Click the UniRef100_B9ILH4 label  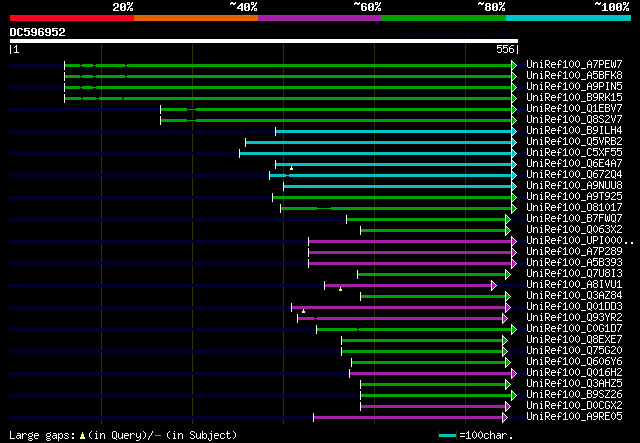point(574,131)
